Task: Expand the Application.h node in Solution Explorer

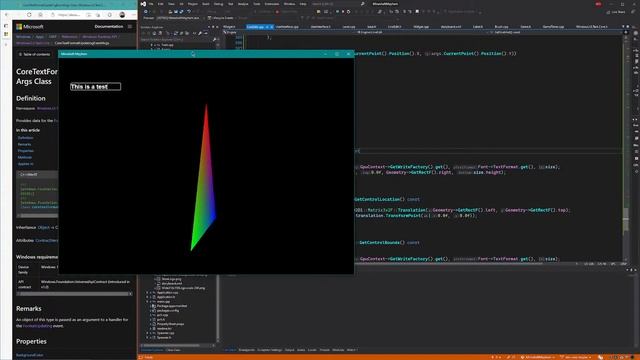Action: [147, 297]
